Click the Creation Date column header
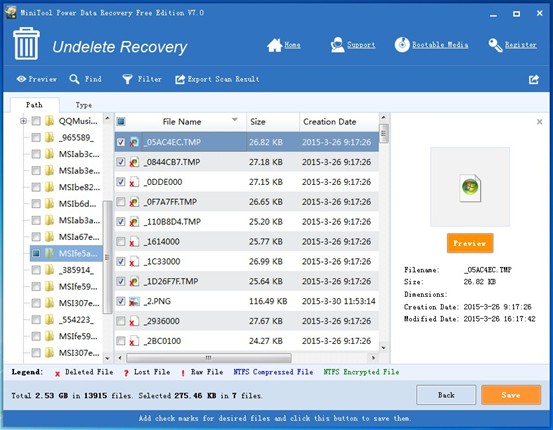The height and width of the screenshot is (430, 553). click(x=339, y=122)
